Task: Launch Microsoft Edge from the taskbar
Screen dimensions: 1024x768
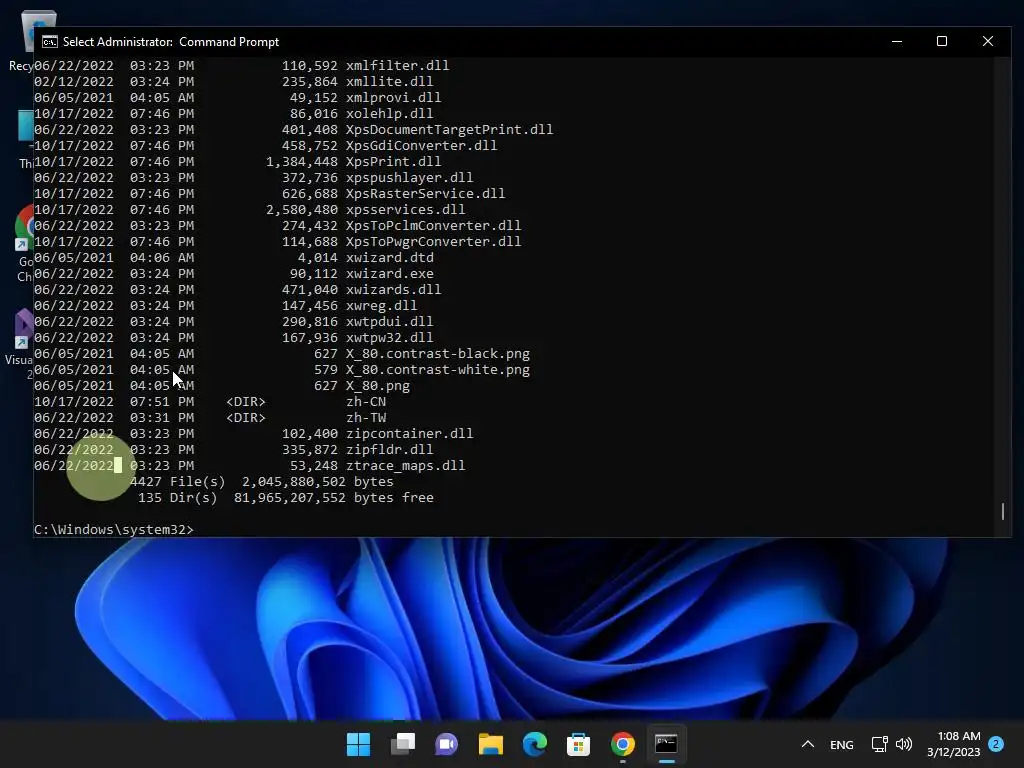Action: pos(534,744)
